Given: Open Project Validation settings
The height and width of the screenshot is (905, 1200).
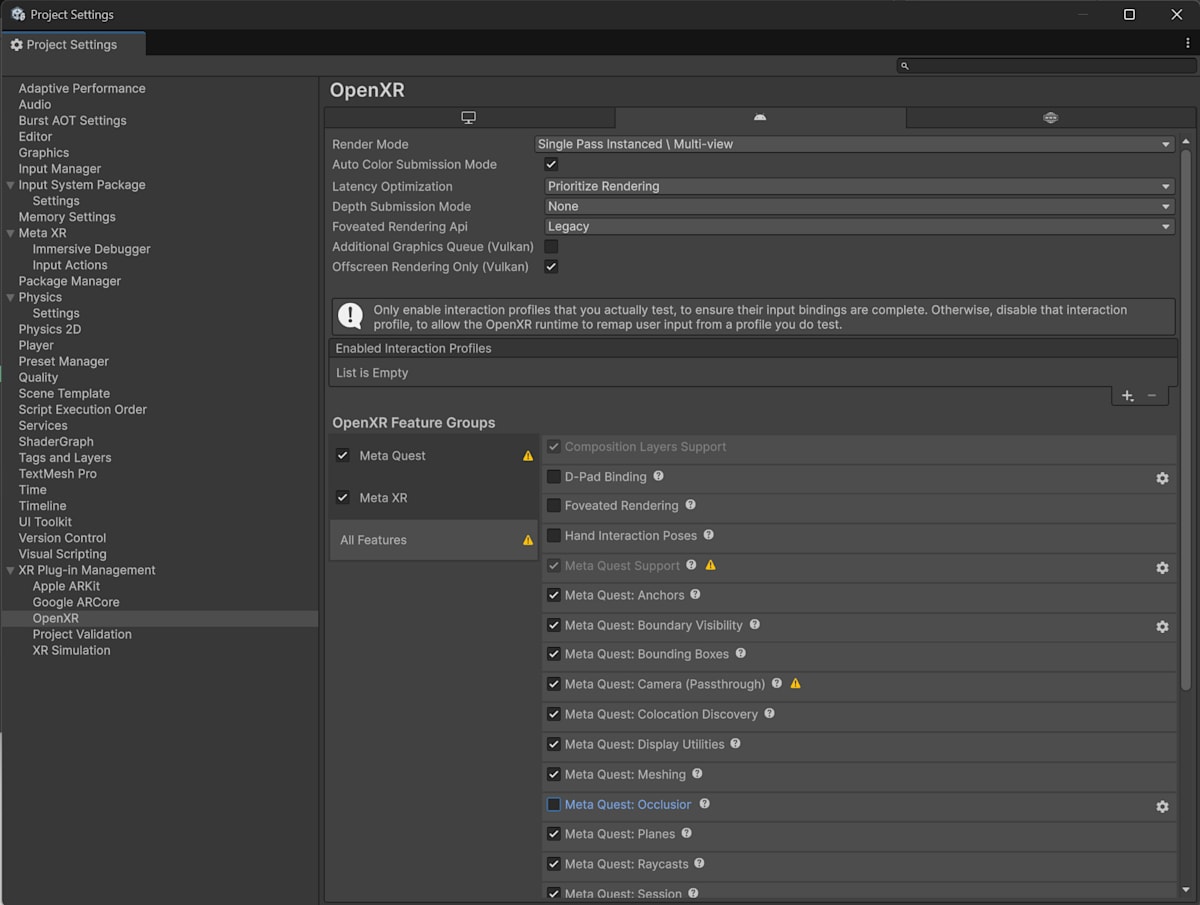Looking at the screenshot, I should [82, 634].
